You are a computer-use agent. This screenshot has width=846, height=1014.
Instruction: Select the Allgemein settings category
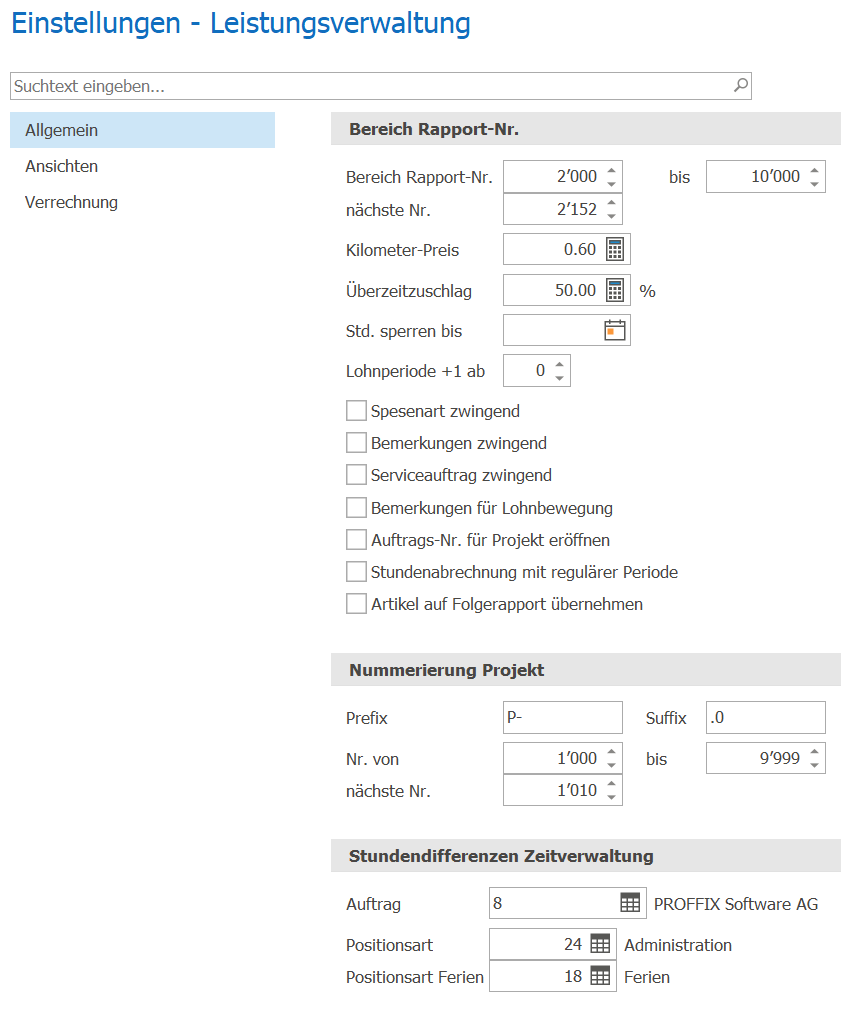pyautogui.click(x=142, y=130)
